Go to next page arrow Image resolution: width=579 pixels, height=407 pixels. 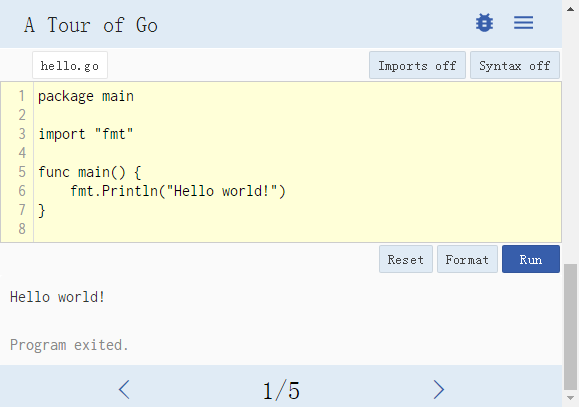438,389
